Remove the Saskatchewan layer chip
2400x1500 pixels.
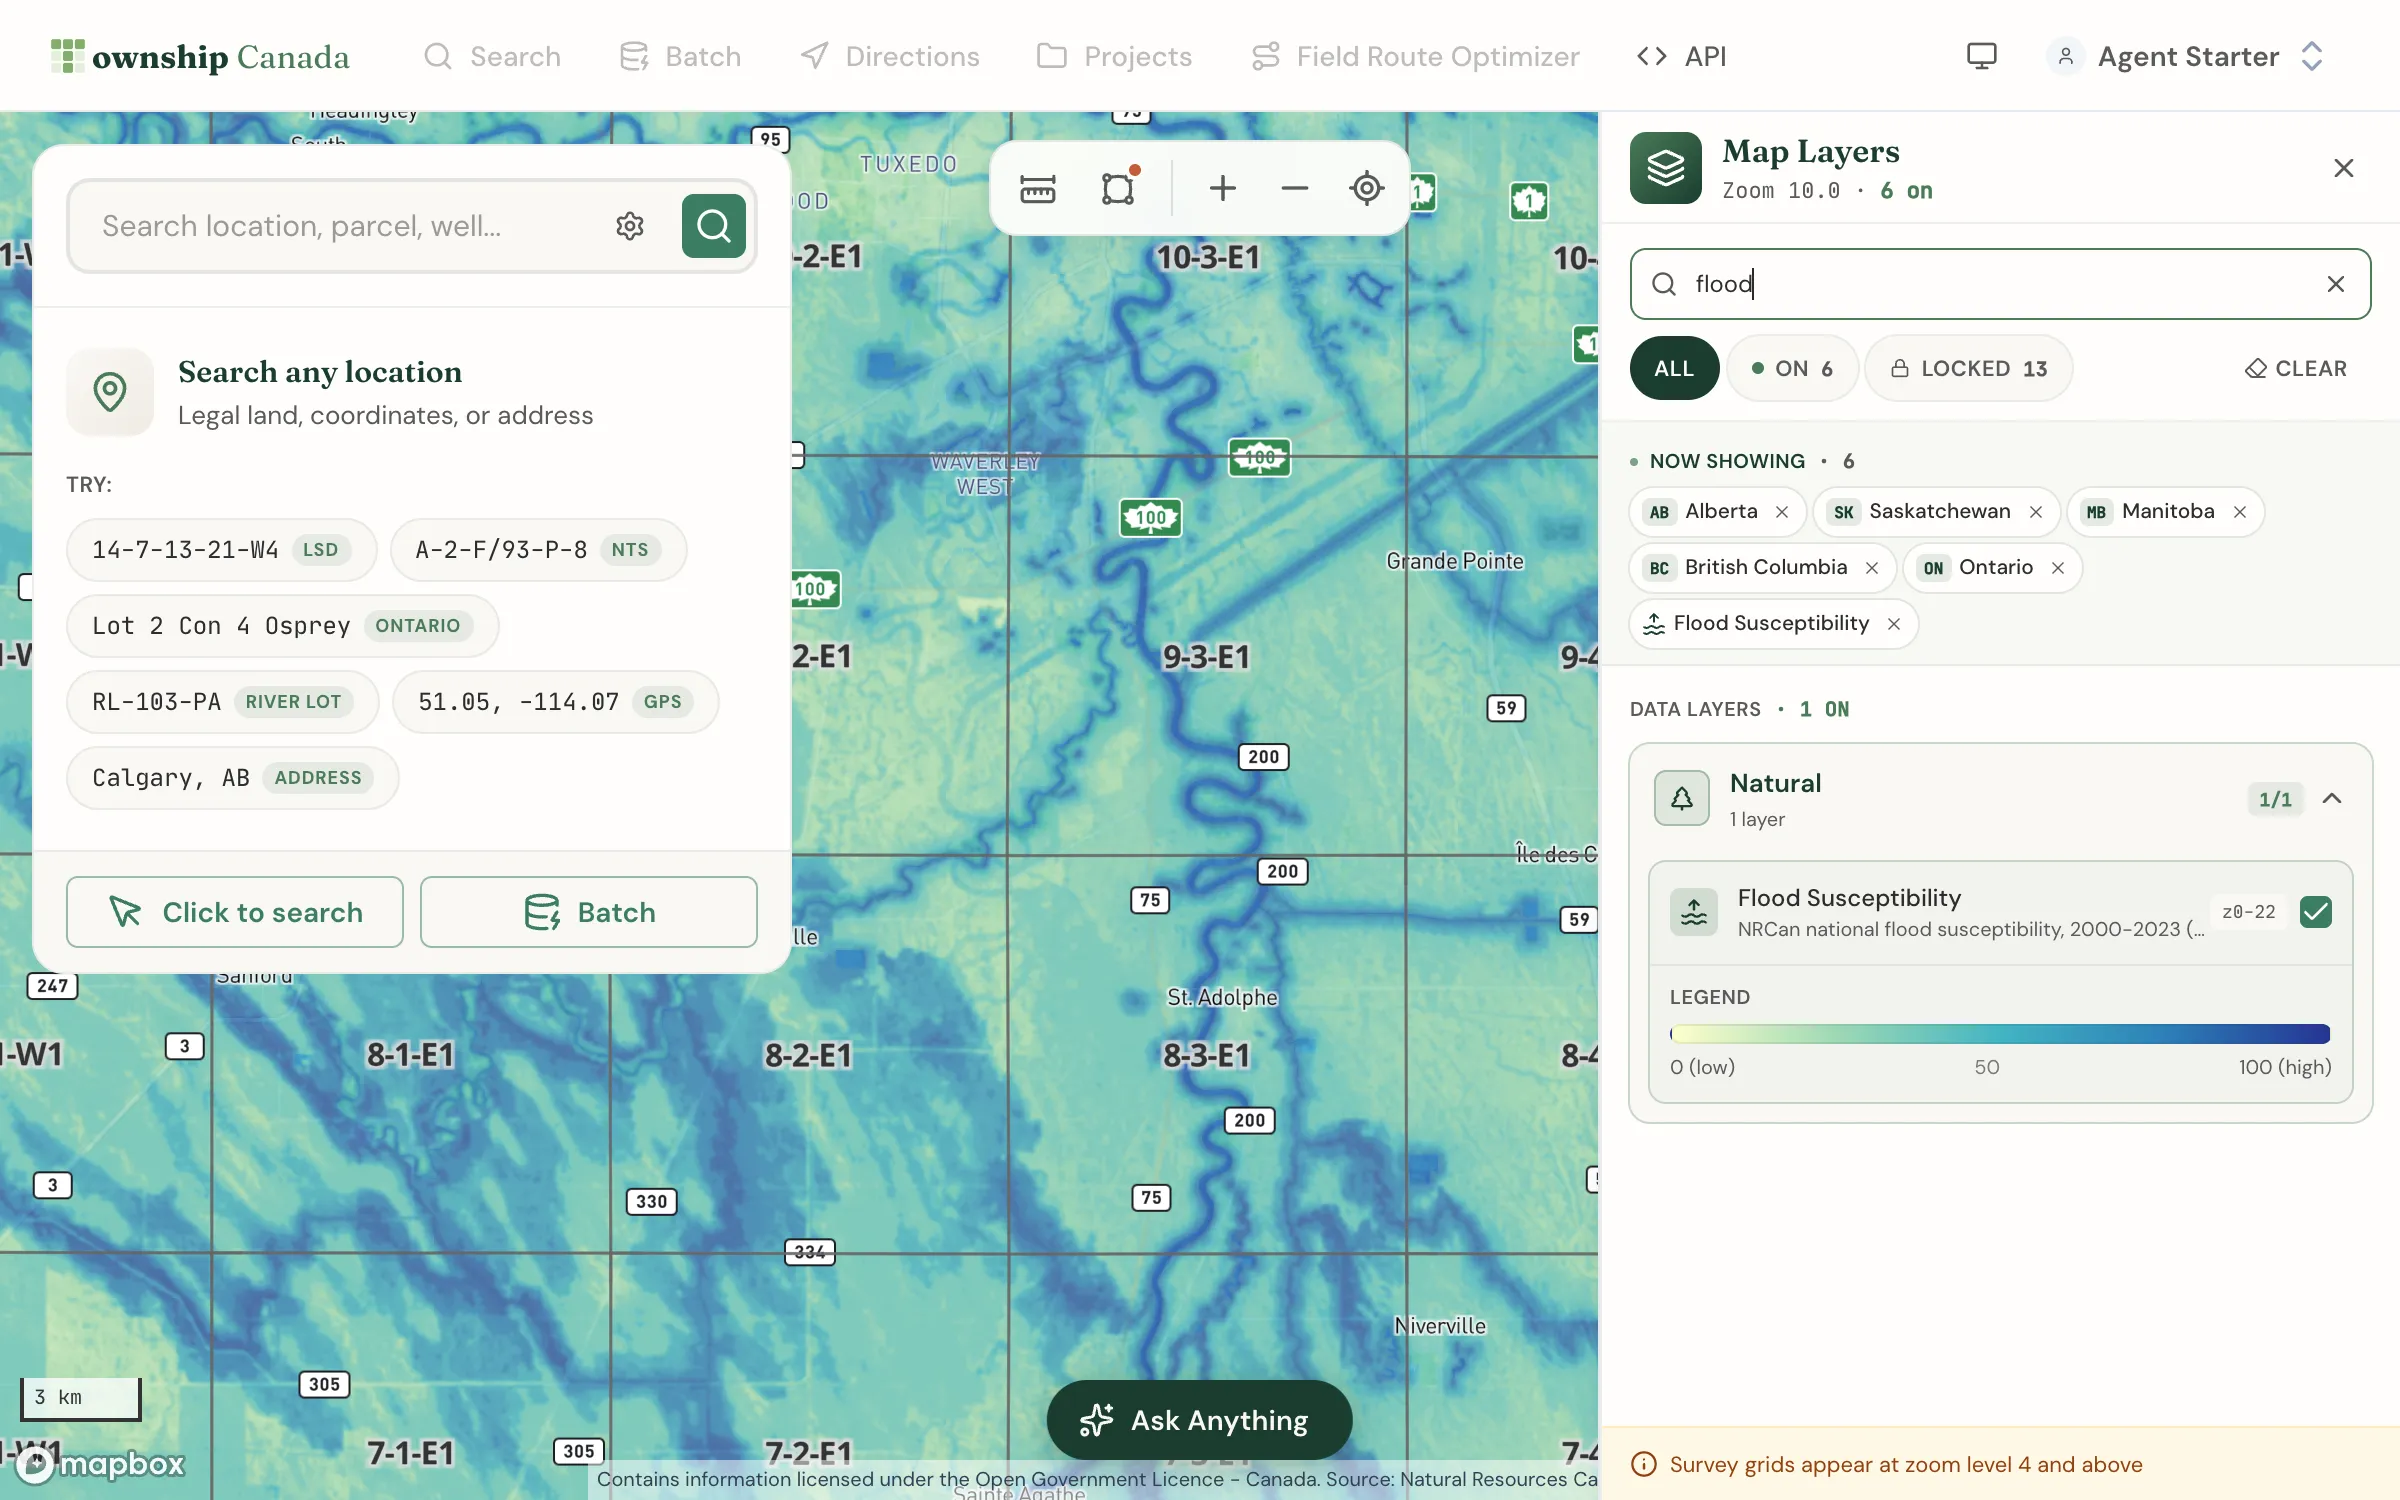[2035, 512]
